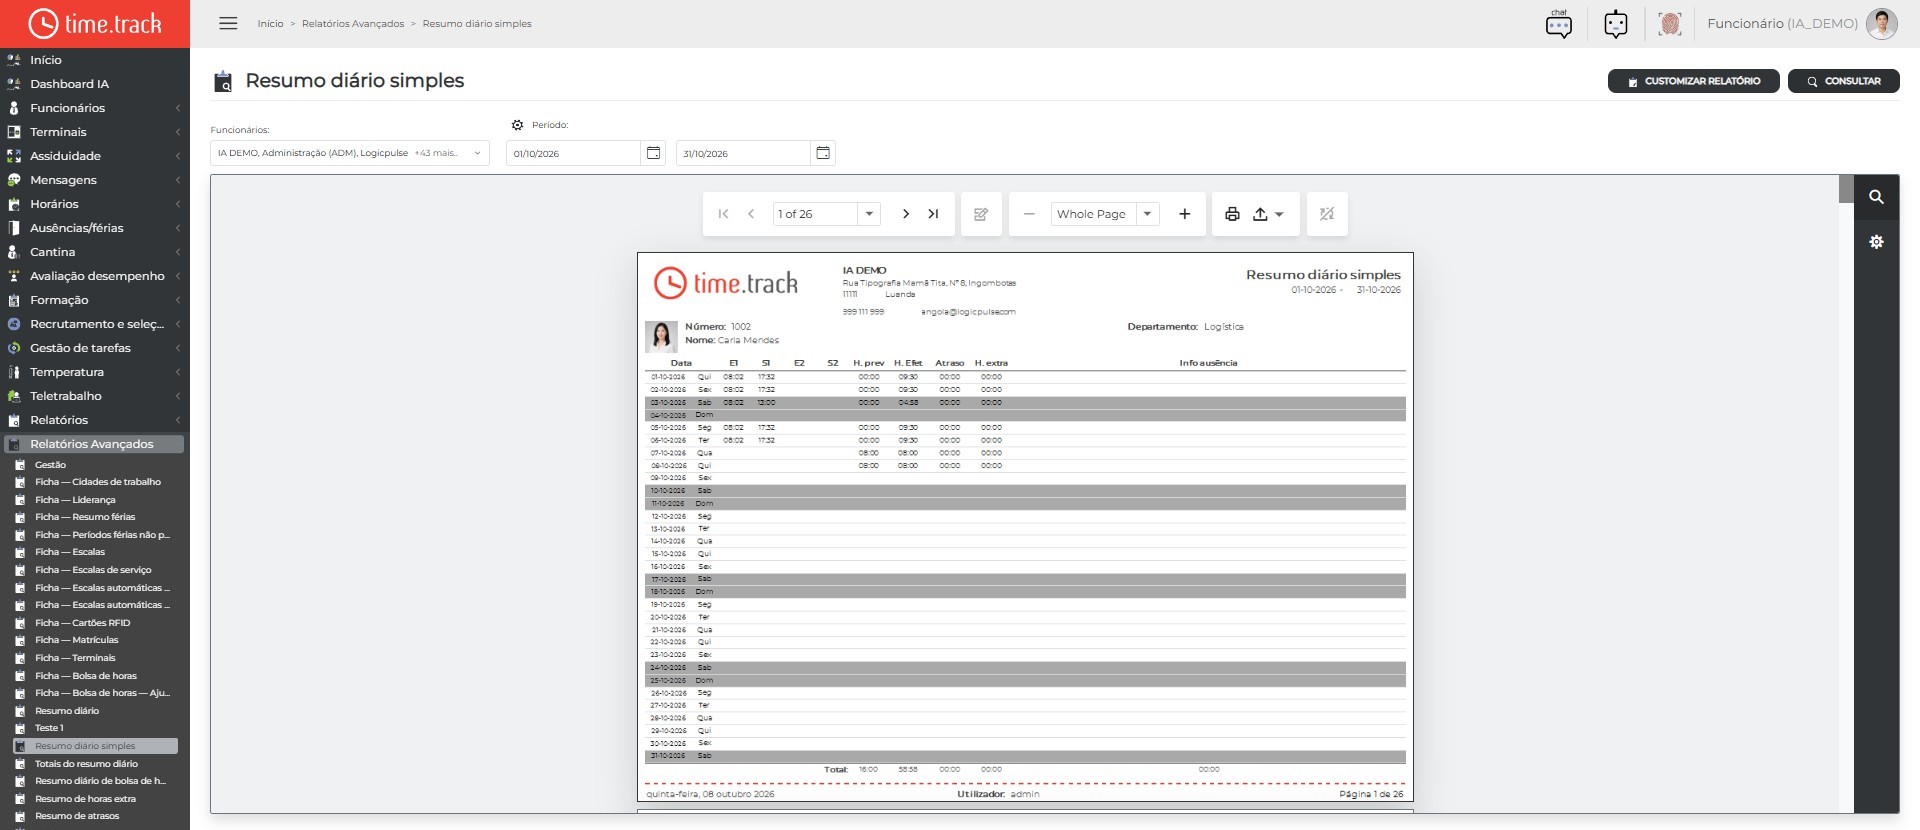Expand the Assiduidade sidebar menu
Image resolution: width=1920 pixels, height=830 pixels.
(x=95, y=156)
